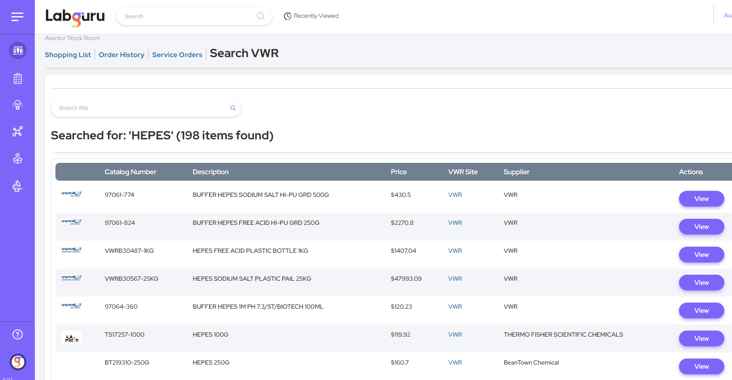This screenshot has height=380, width=732.
Task: Click the Labguru logo
Action: (x=75, y=17)
